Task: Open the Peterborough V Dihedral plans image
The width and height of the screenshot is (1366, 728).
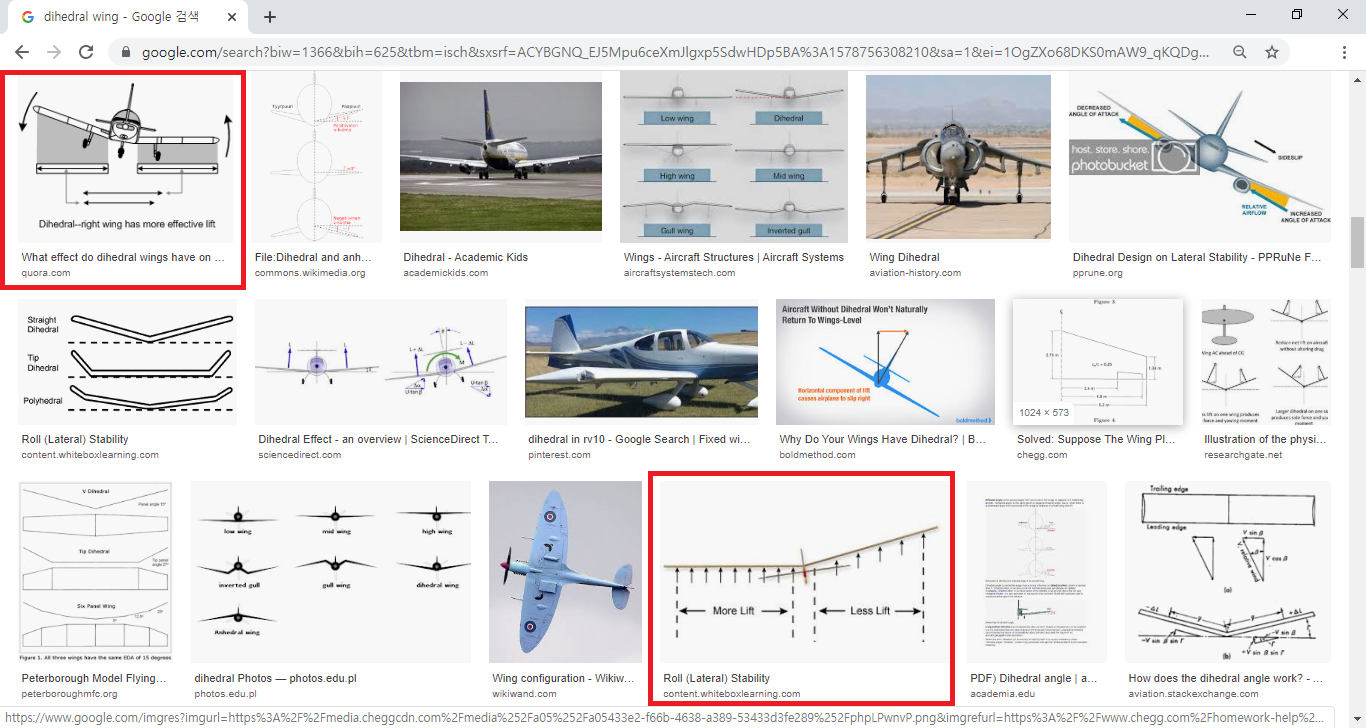Action: [95, 572]
